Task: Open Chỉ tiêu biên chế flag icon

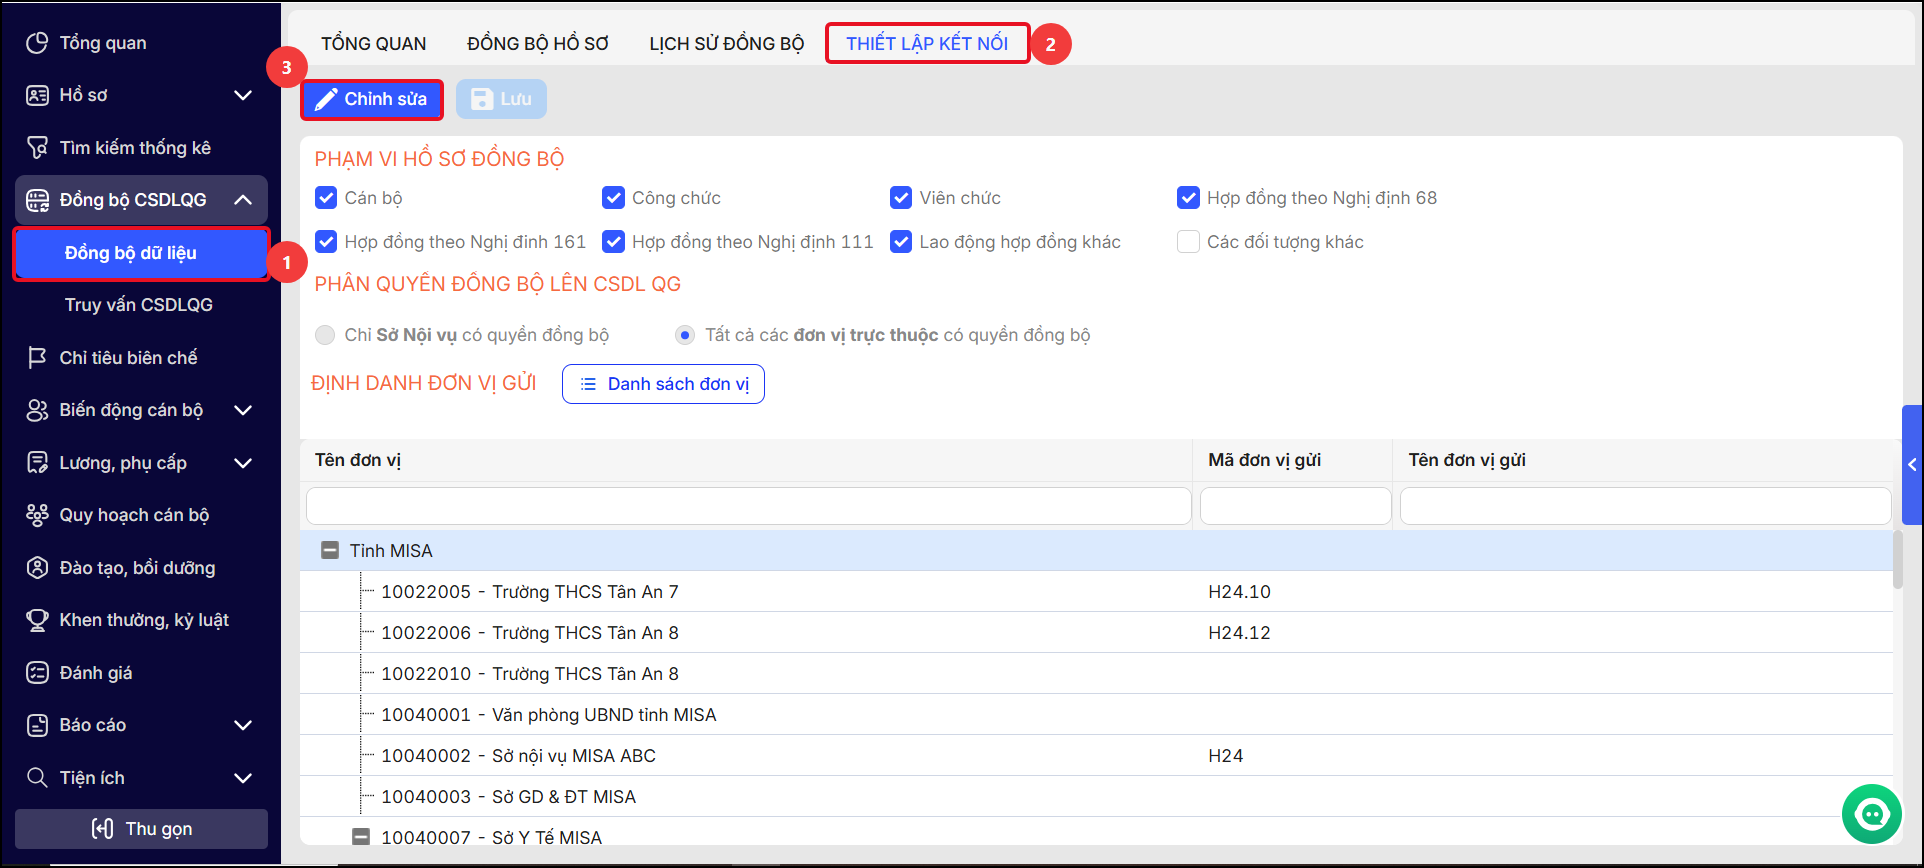Action: [x=37, y=358]
